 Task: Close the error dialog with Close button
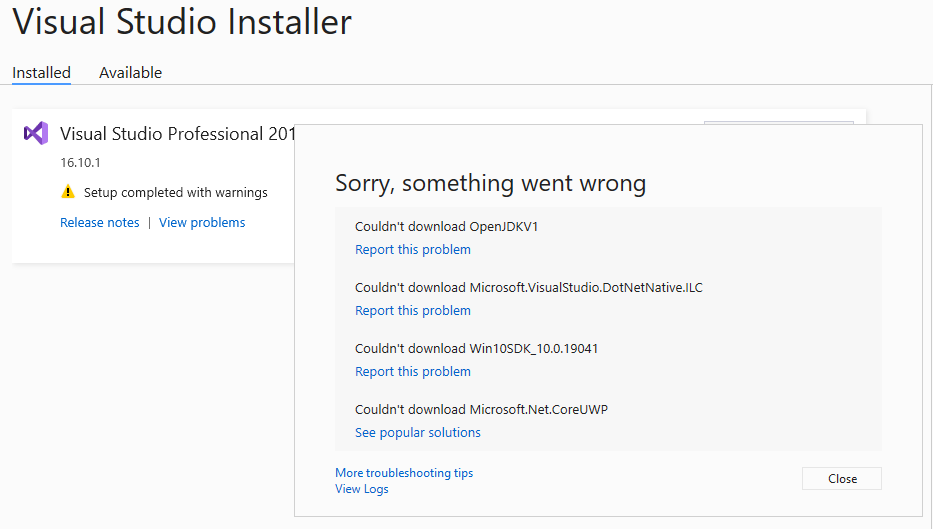(842, 478)
